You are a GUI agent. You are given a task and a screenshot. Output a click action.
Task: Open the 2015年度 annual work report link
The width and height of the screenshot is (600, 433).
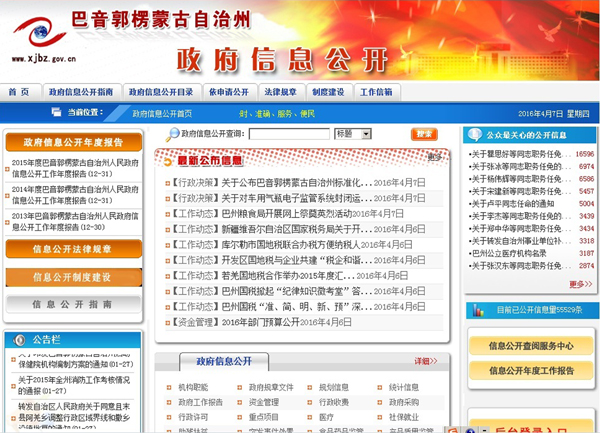(x=74, y=166)
